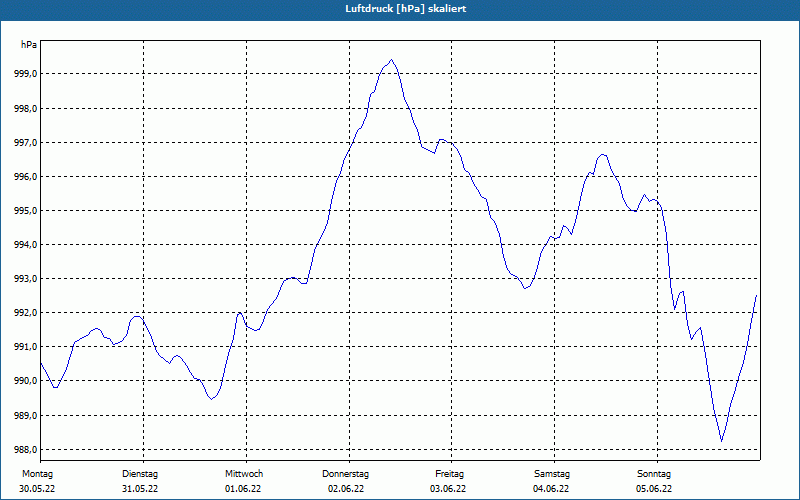The height and width of the screenshot is (500, 800).
Task: Click the date 03.06.22
Action: coord(448,489)
